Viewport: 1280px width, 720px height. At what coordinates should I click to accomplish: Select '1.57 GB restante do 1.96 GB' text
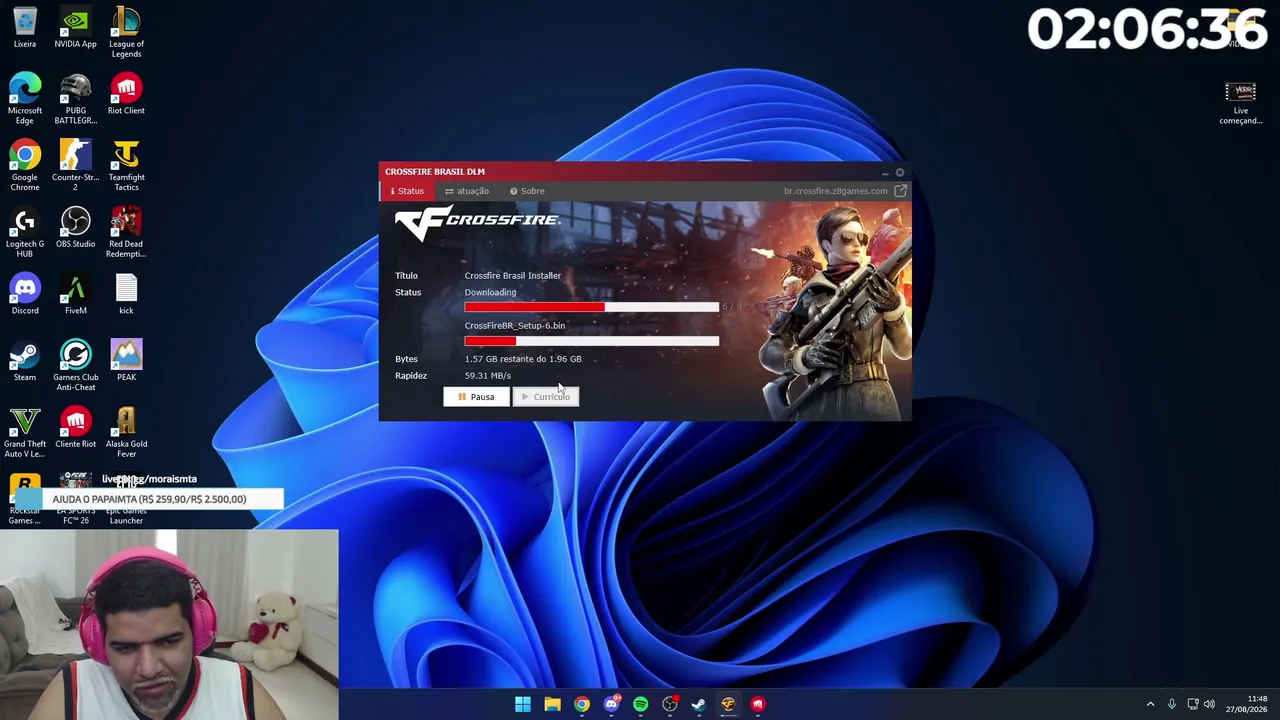point(523,359)
